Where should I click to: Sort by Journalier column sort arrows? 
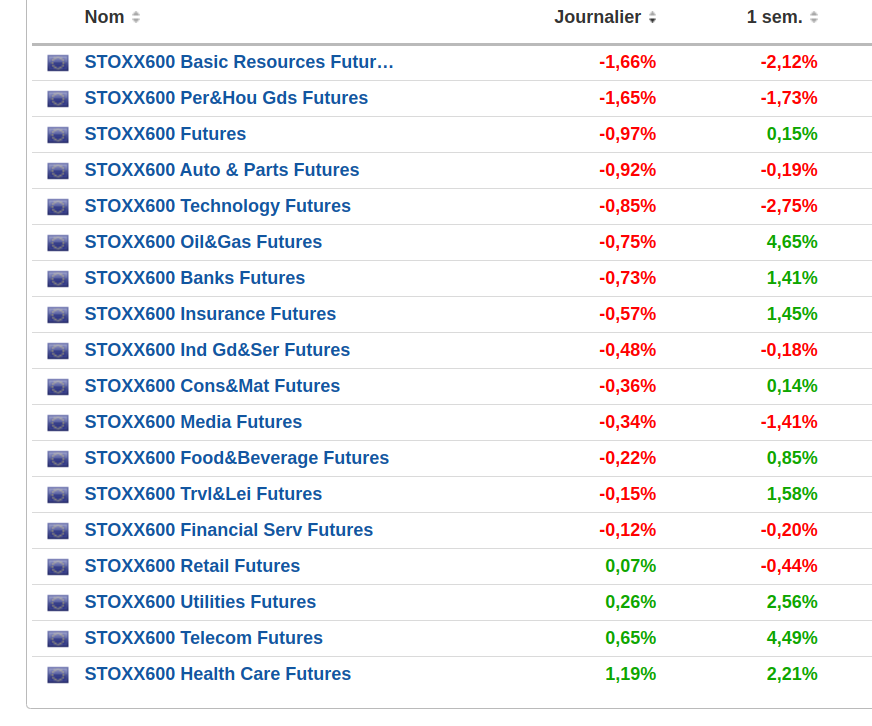652,17
